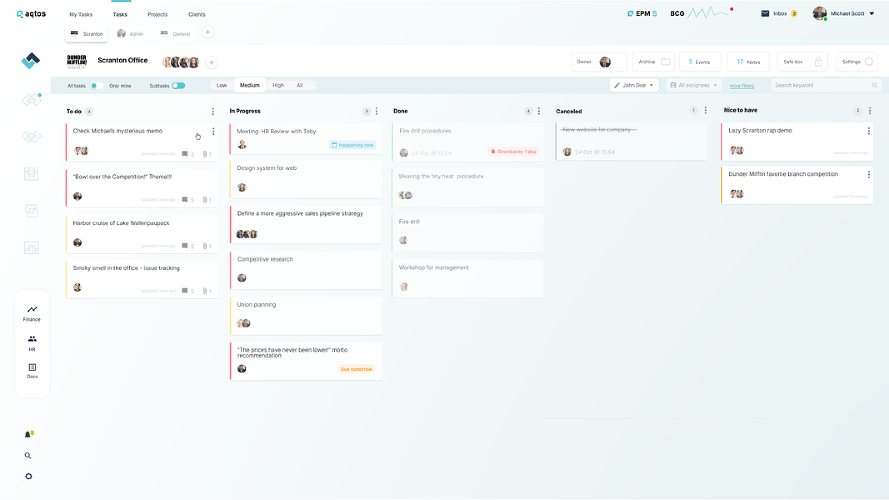Go to Clients tab
Screen dimensions: 889x500
tap(197, 14)
